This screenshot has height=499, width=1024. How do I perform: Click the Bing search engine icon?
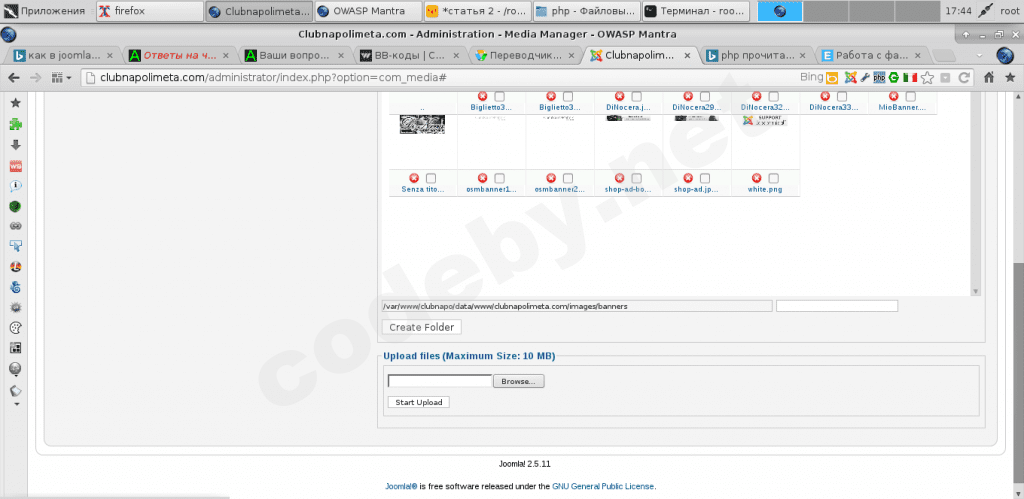pos(832,78)
